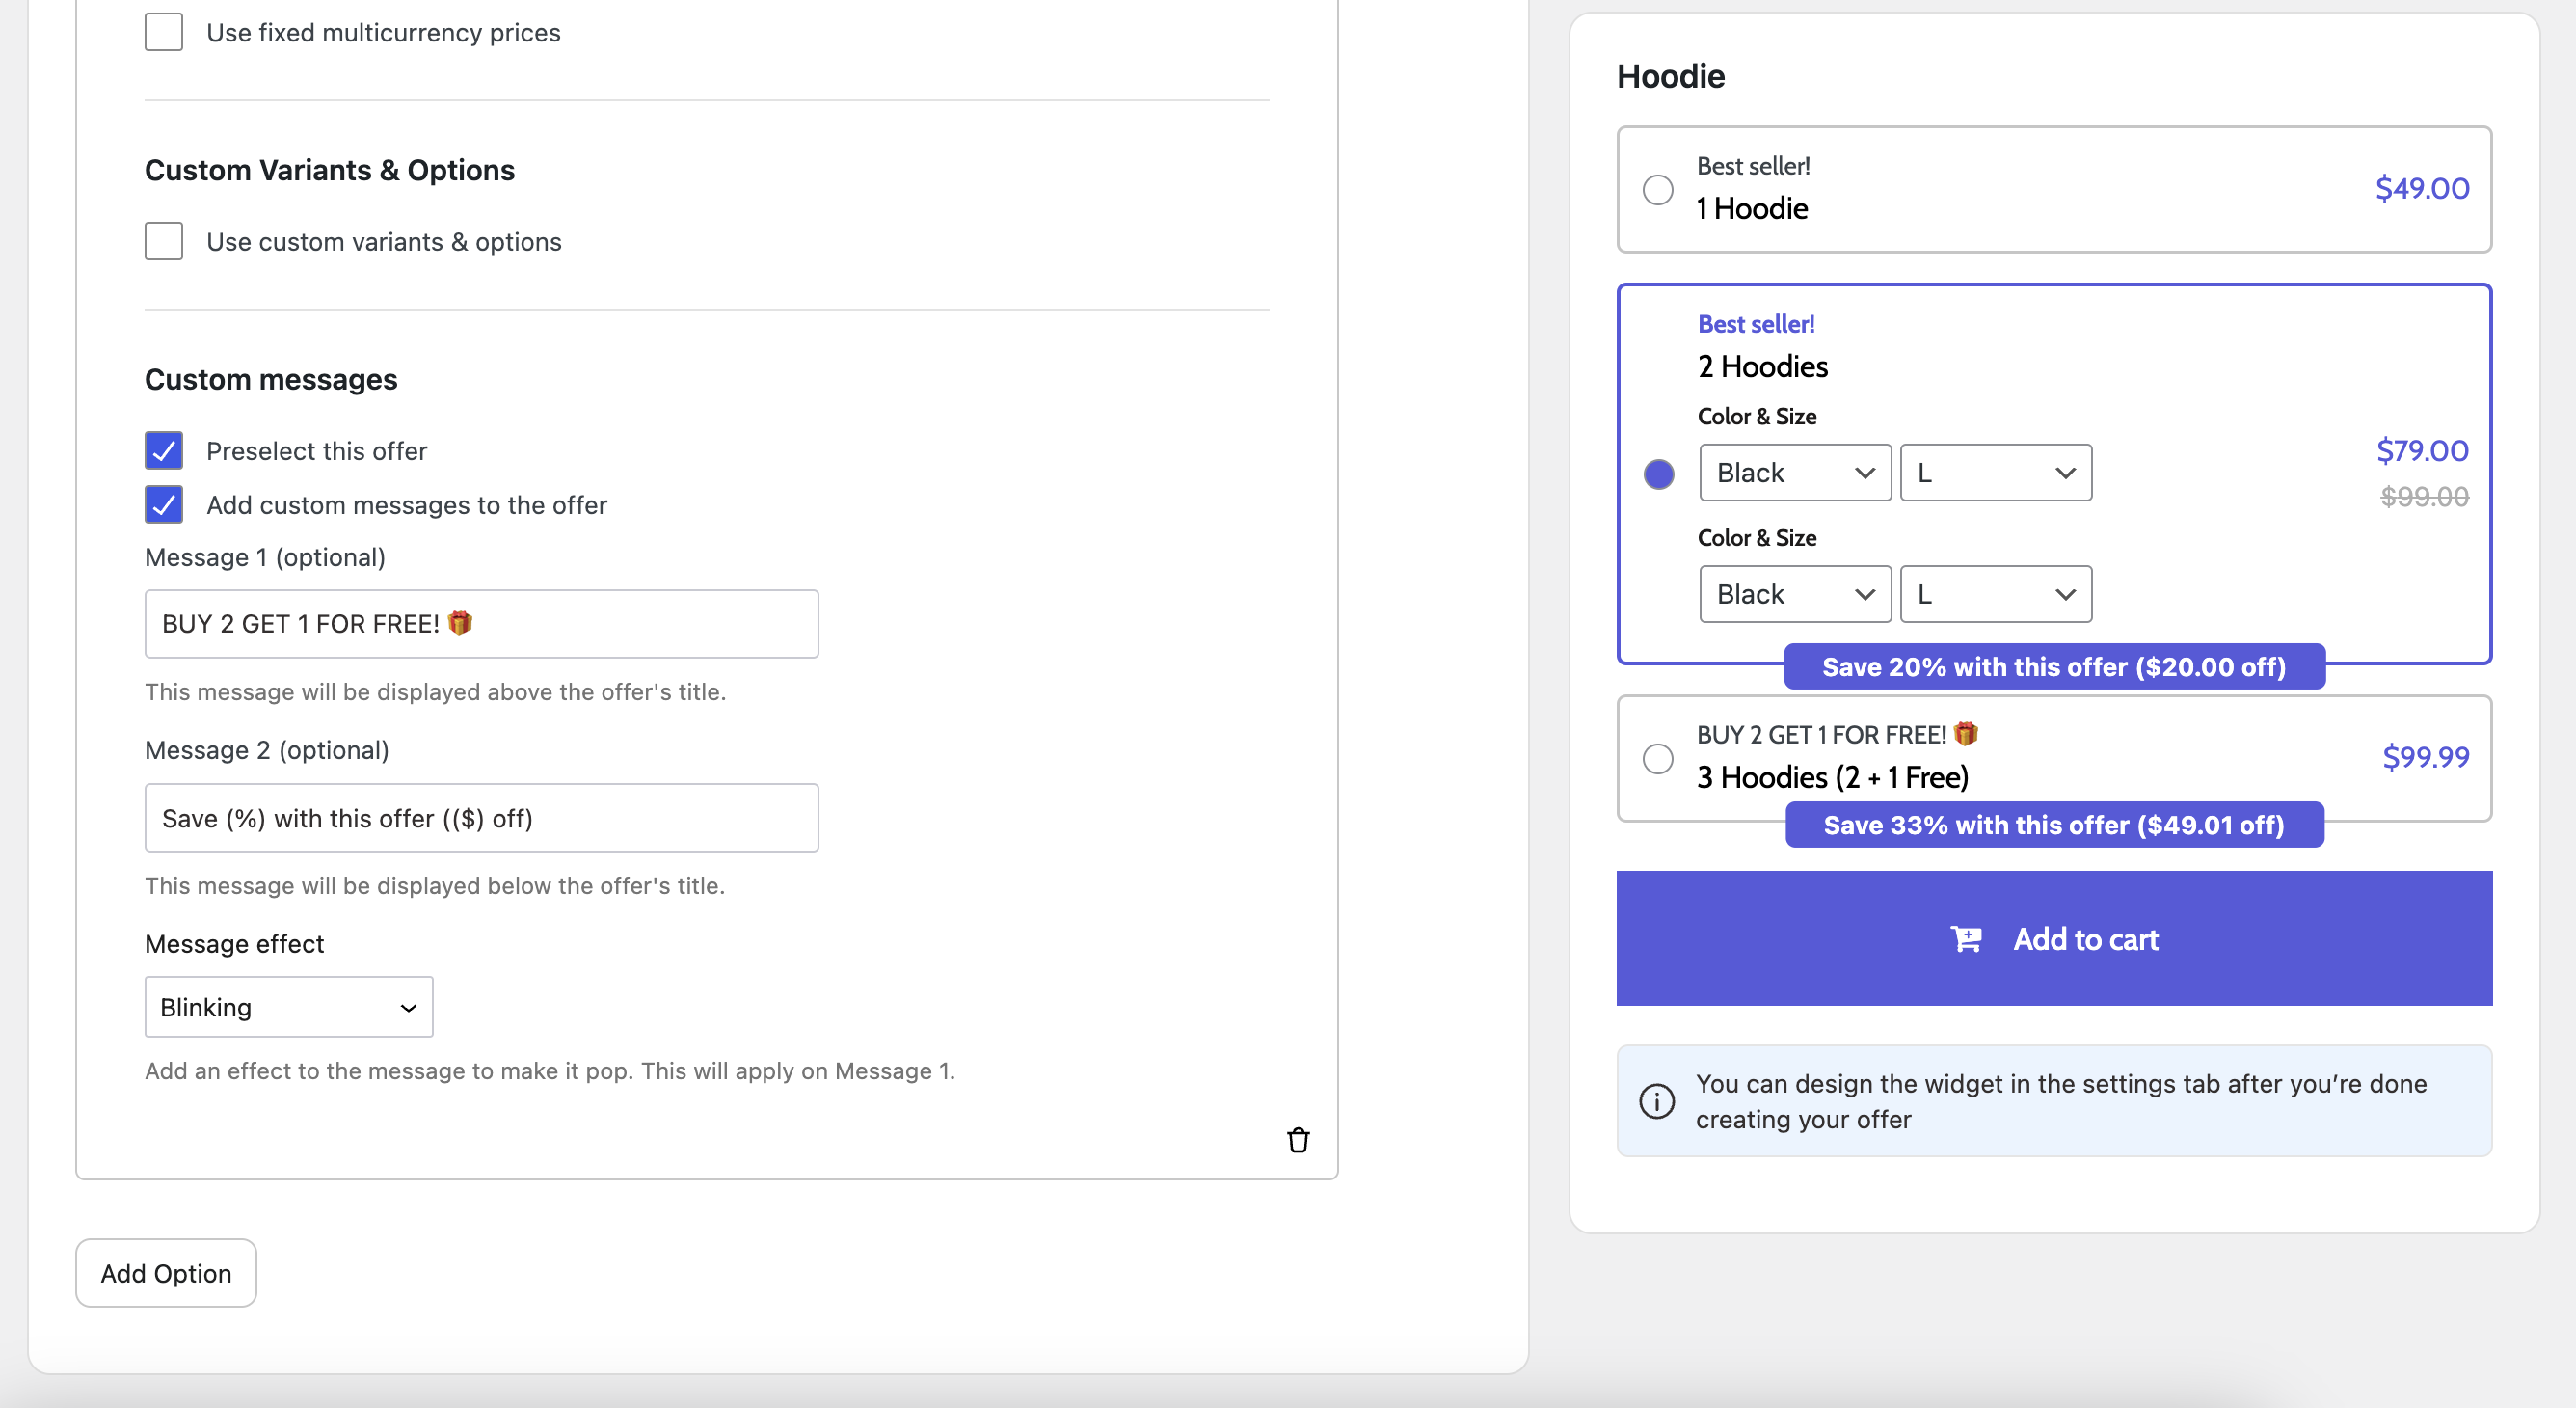Enable Use fixed multicurrency prices checkbox

pyautogui.click(x=163, y=33)
